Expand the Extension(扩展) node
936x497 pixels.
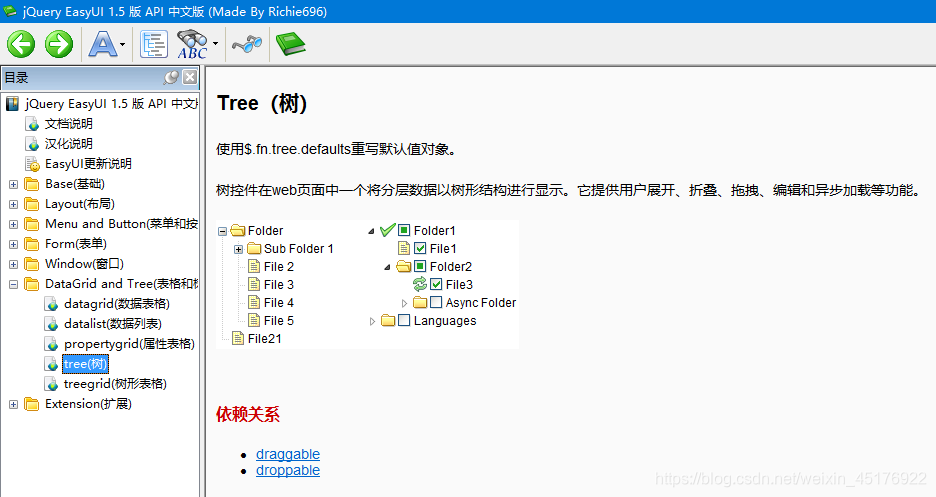click(13, 405)
